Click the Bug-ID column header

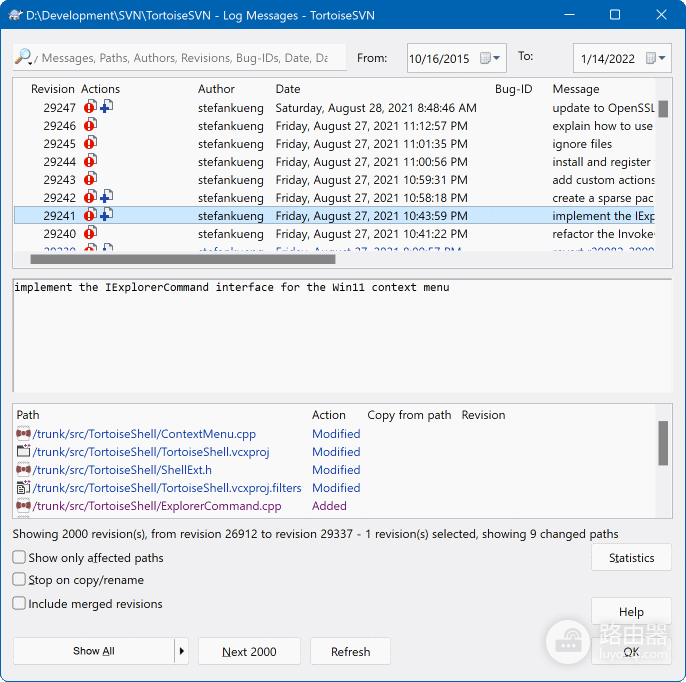point(513,89)
